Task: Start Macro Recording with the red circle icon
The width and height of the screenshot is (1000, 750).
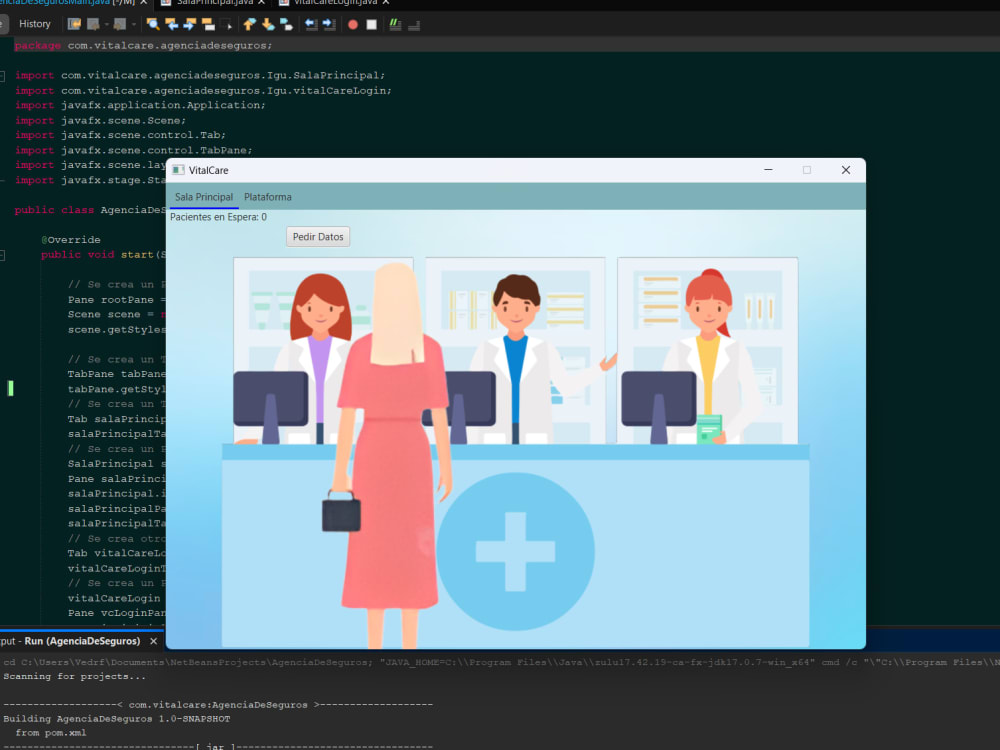Action: point(352,23)
